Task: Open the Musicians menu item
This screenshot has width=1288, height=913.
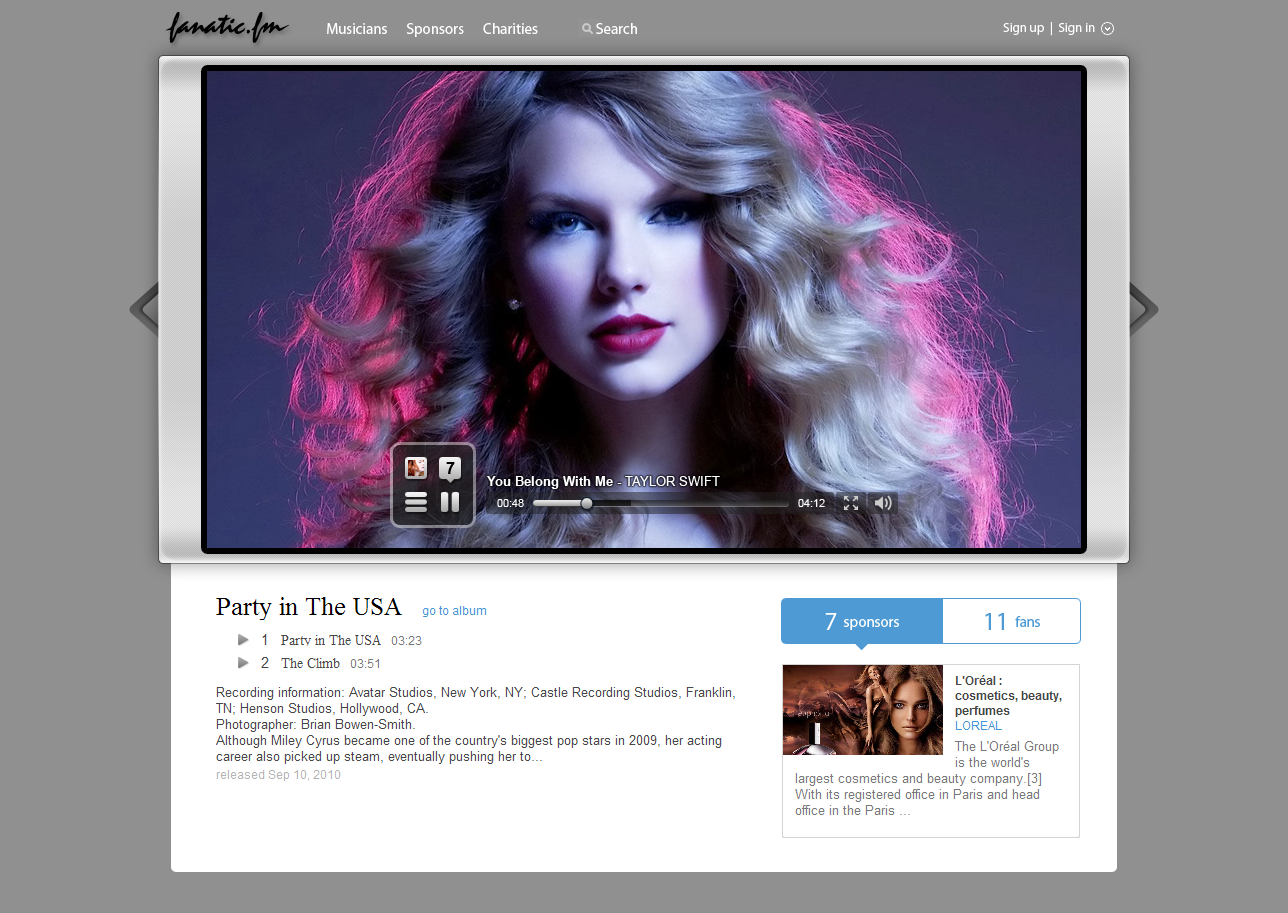Action: (356, 29)
